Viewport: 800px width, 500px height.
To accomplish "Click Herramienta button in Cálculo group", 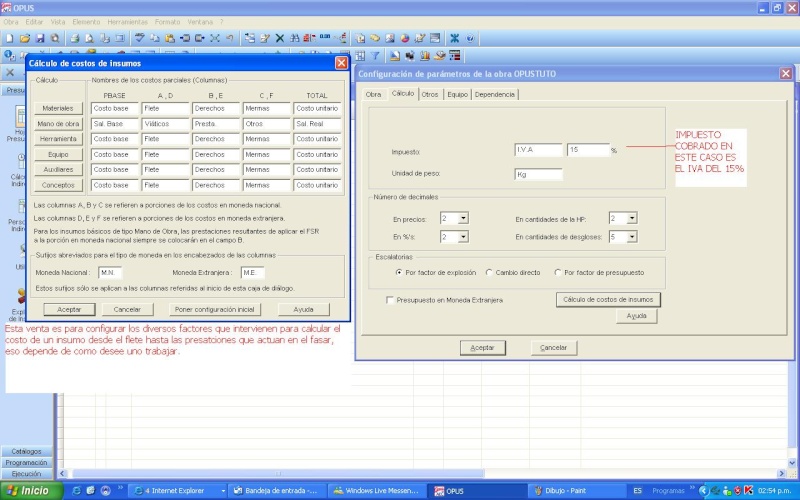I will pos(58,139).
